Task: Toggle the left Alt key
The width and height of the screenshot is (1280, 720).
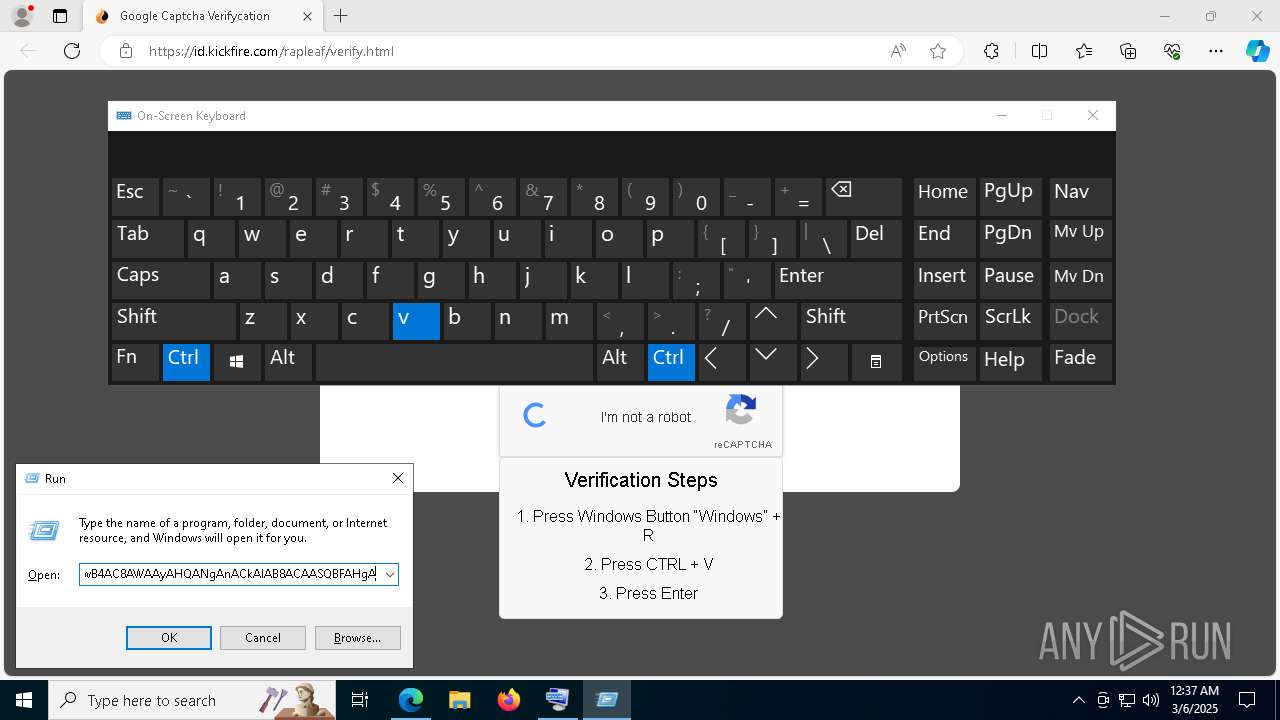Action: tap(288, 362)
